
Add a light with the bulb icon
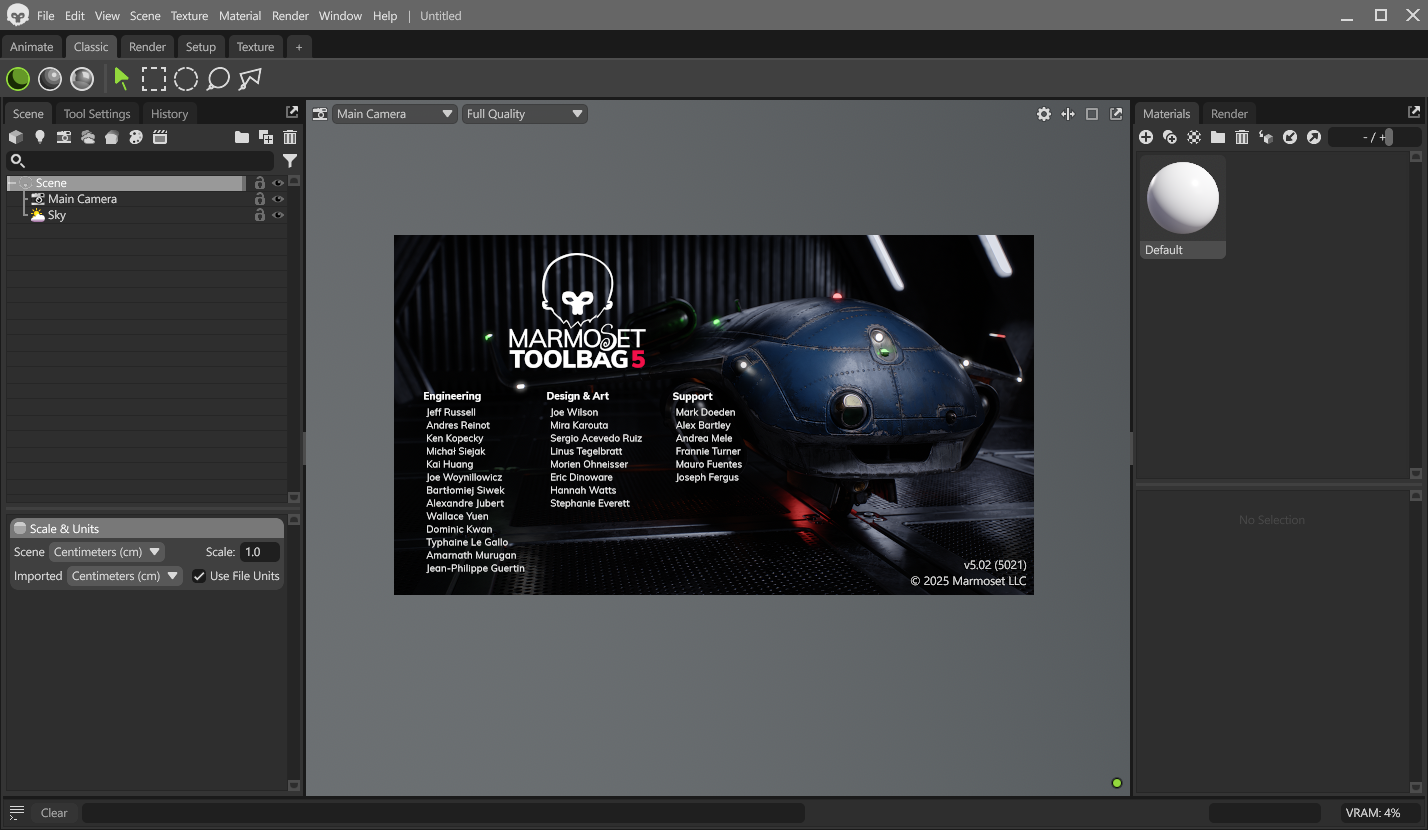[x=40, y=137]
